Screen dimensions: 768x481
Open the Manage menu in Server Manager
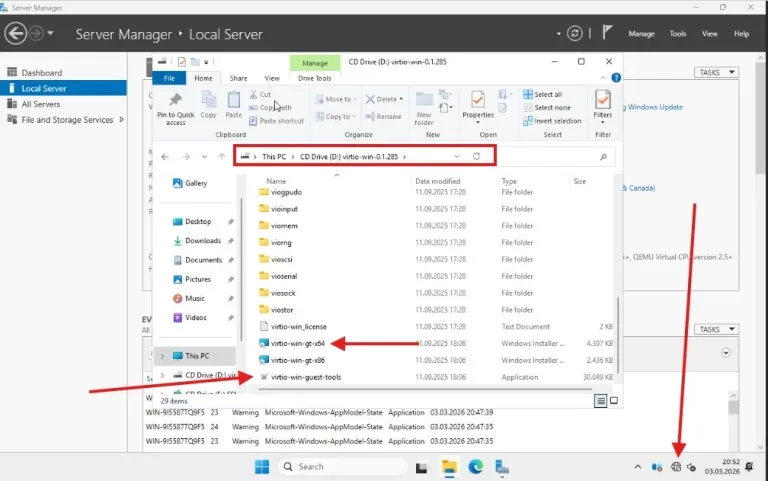click(x=641, y=34)
